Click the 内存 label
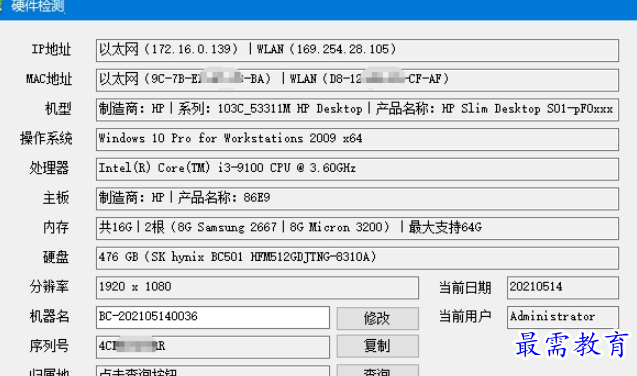The height and width of the screenshot is (376, 637). 56,227
